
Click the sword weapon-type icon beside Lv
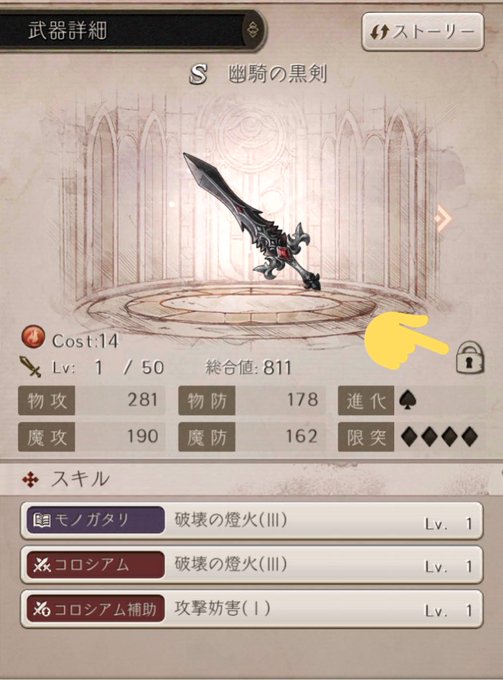pyautogui.click(x=30, y=366)
